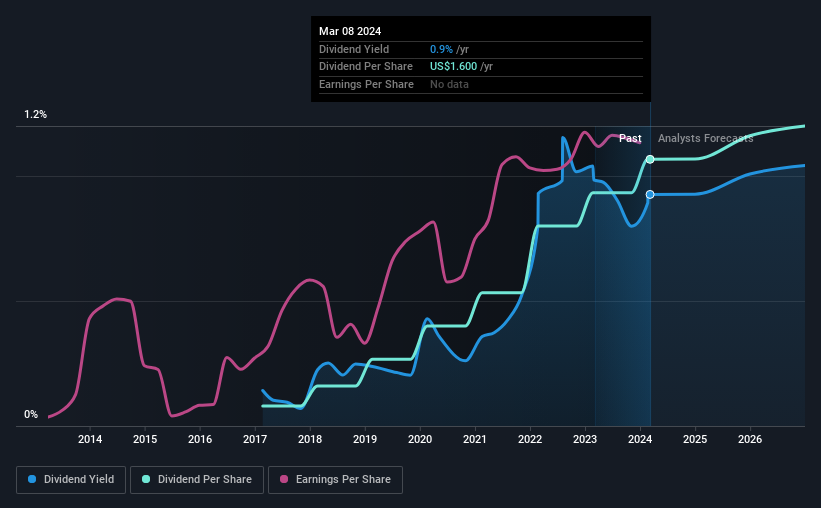The image size is (821, 508).
Task: Click the US$1.600 dividend per share value
Action: [x=453, y=67]
